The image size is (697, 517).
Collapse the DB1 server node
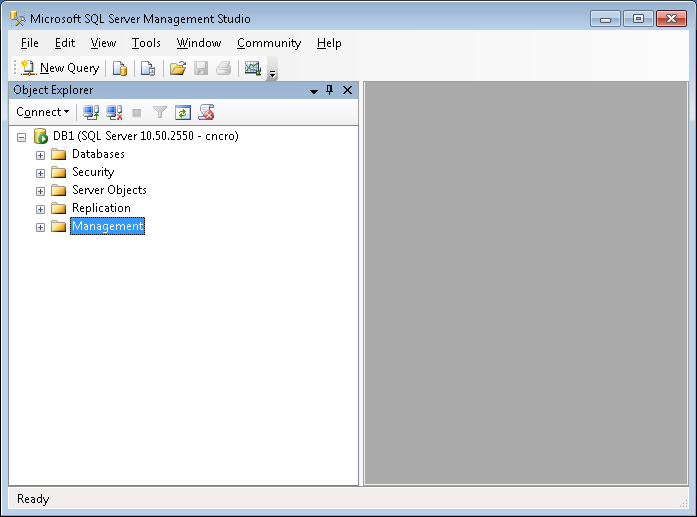(x=21, y=137)
